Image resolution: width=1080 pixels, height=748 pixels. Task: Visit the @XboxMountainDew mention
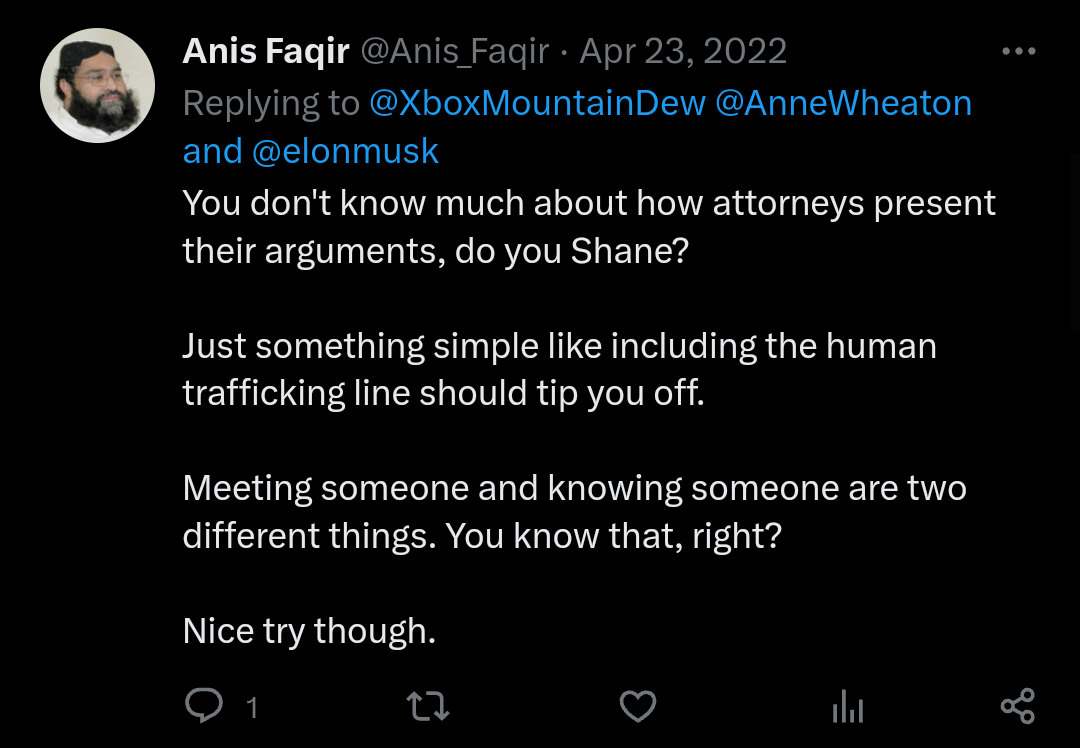pos(537,103)
